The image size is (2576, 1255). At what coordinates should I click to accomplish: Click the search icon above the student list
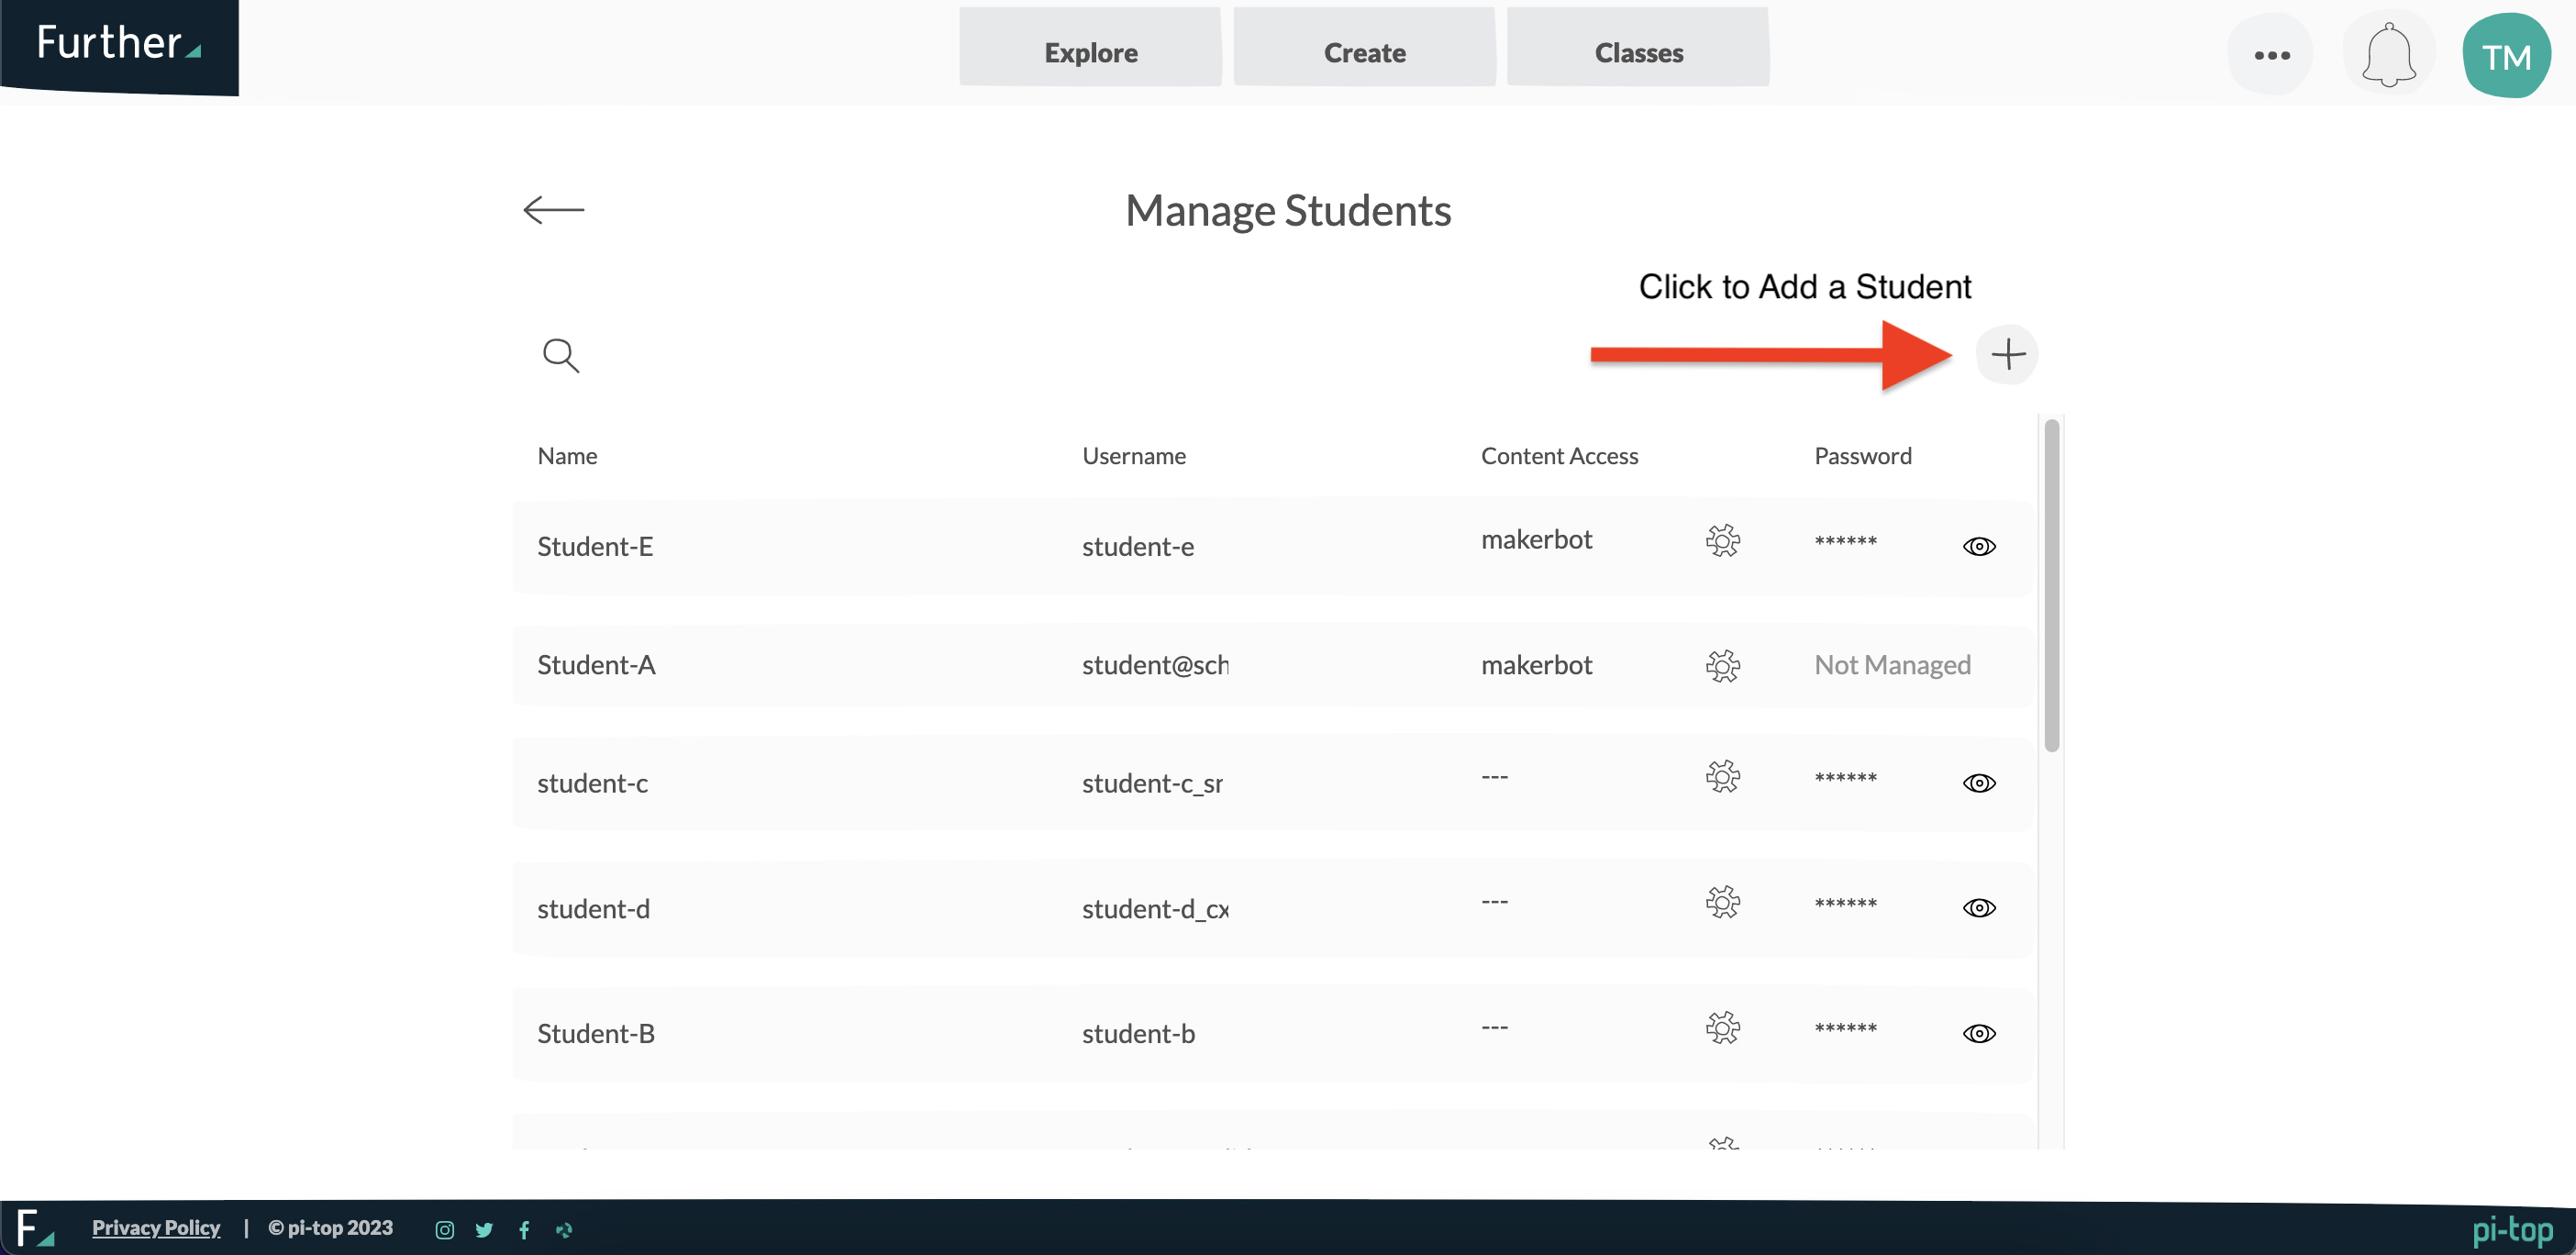pos(561,355)
